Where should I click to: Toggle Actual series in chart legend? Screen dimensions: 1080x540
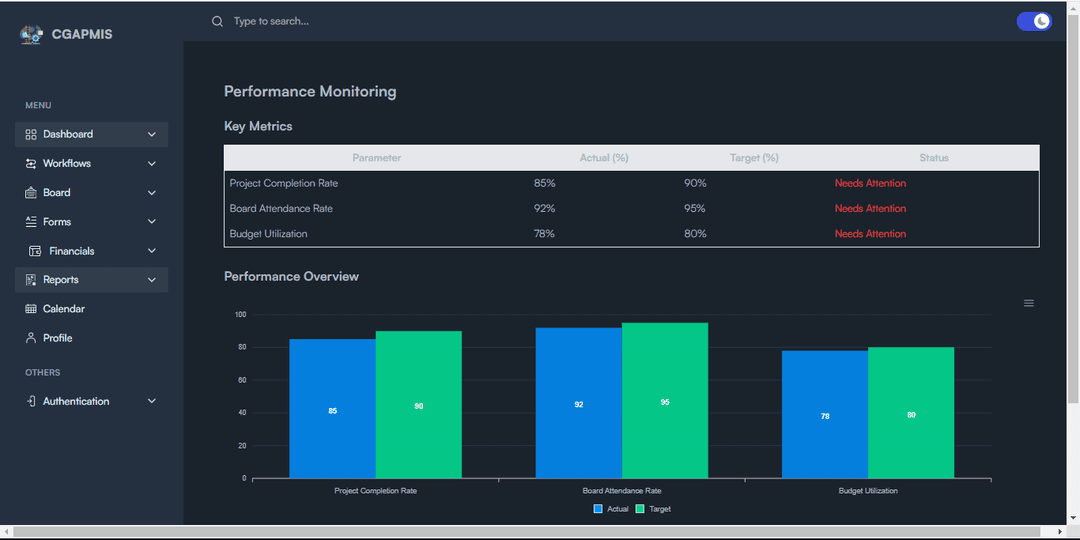coord(611,509)
